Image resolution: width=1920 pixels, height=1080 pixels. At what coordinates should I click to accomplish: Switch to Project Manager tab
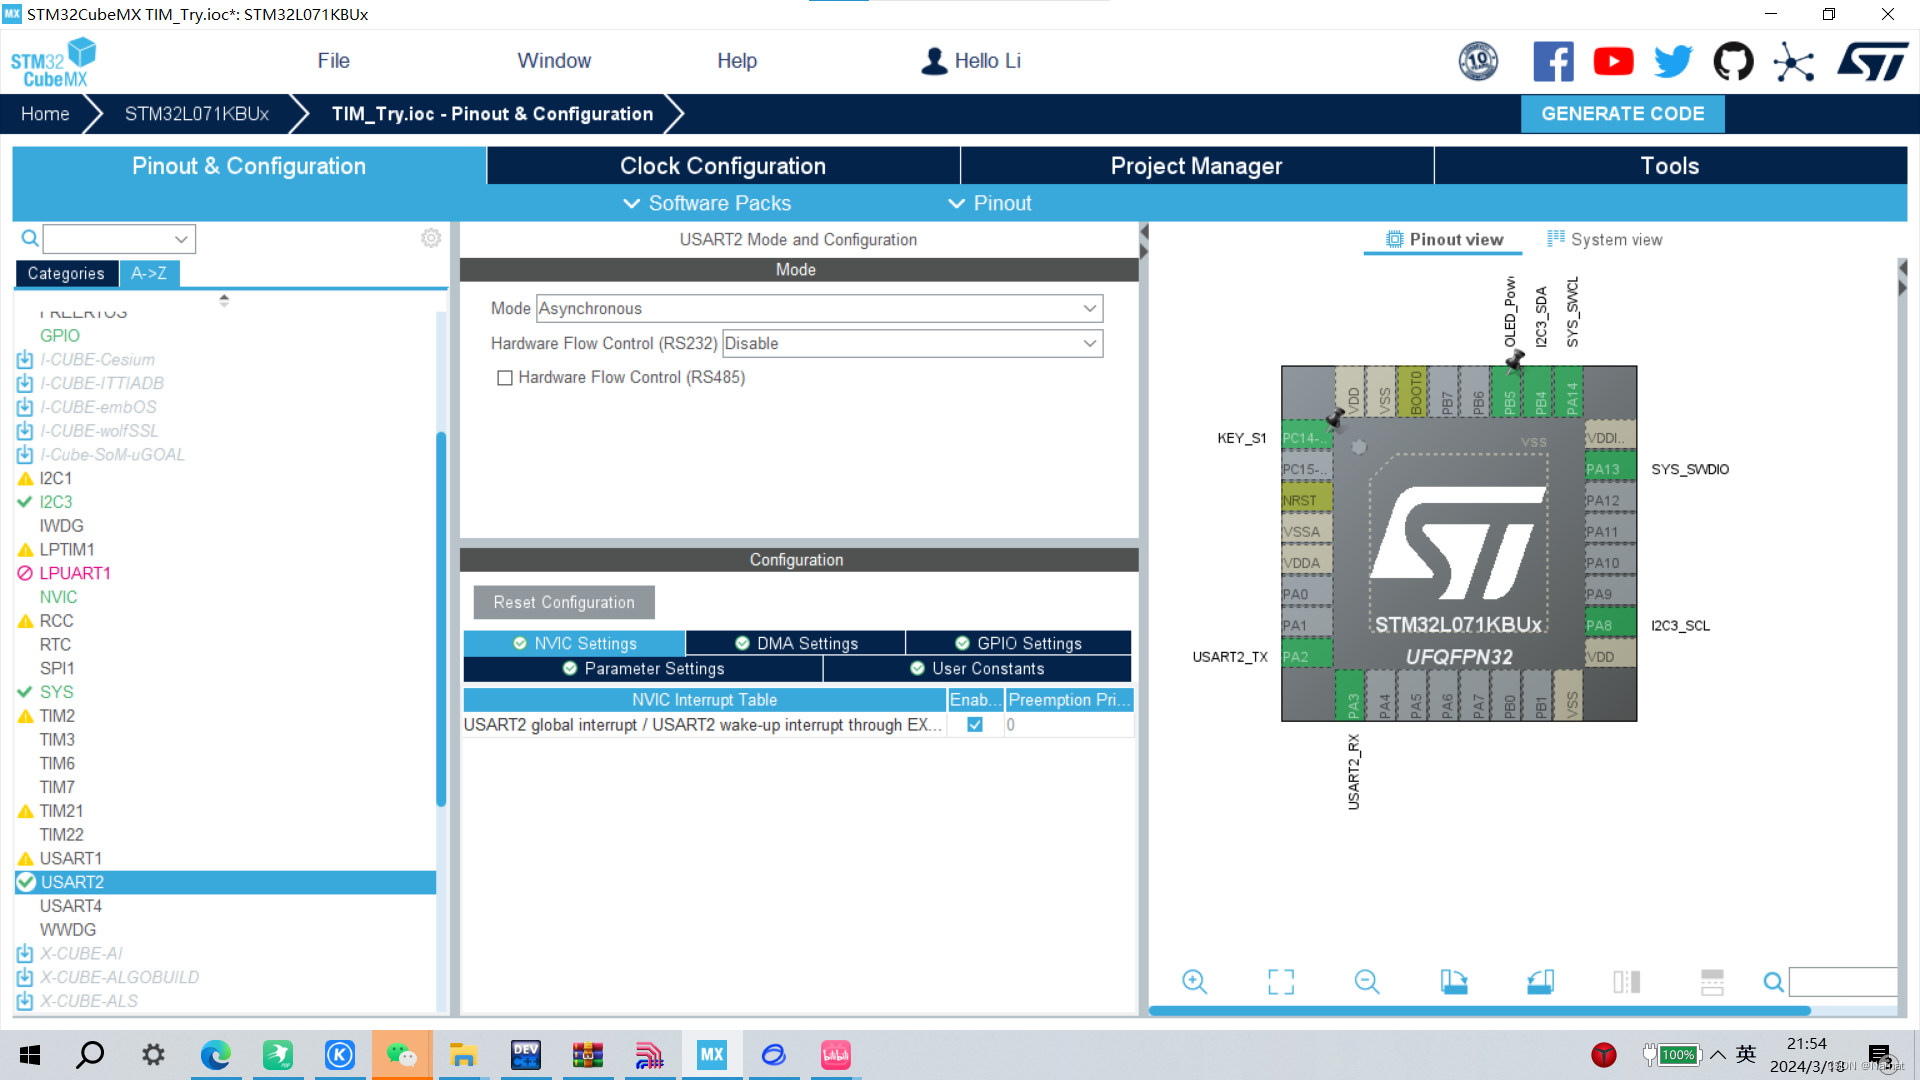1196,166
